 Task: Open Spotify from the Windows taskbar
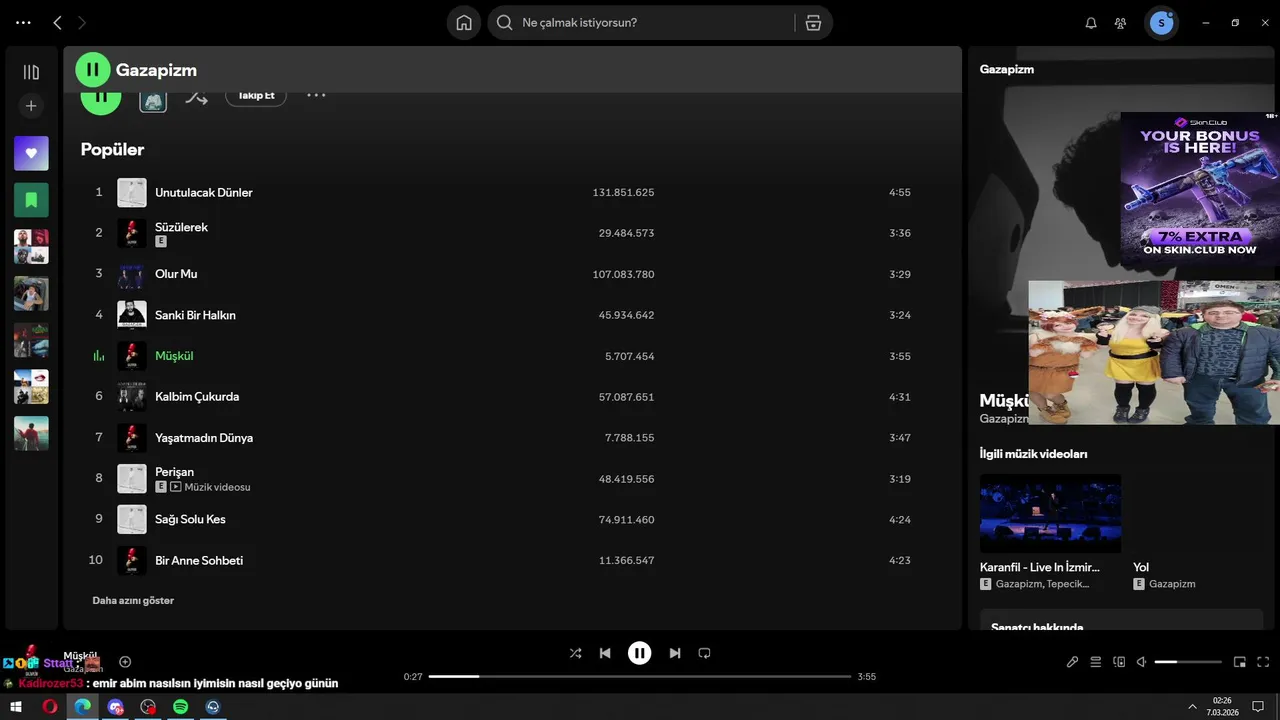(180, 706)
